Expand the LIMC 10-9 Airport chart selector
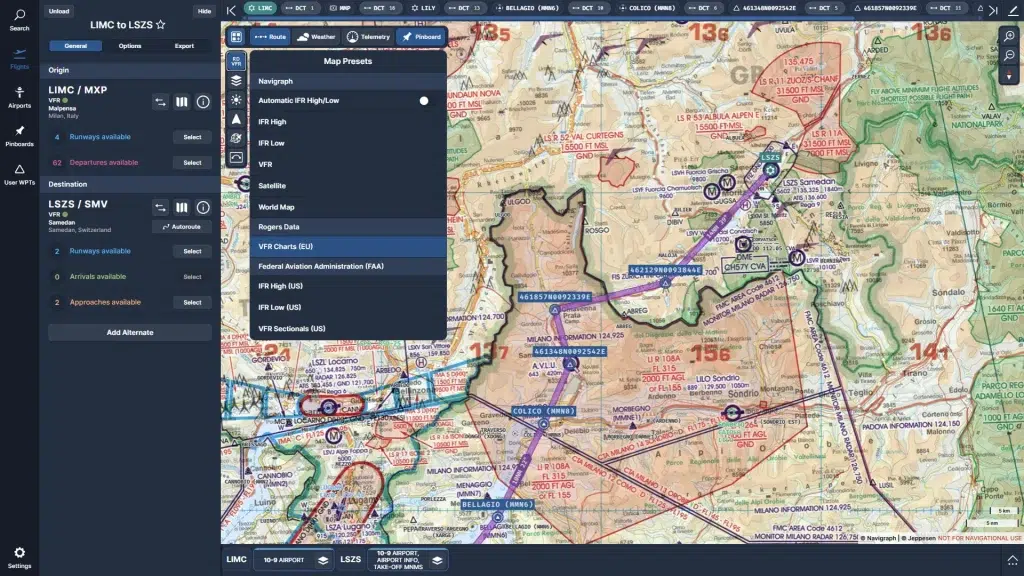The height and width of the screenshot is (576, 1024). [323, 560]
